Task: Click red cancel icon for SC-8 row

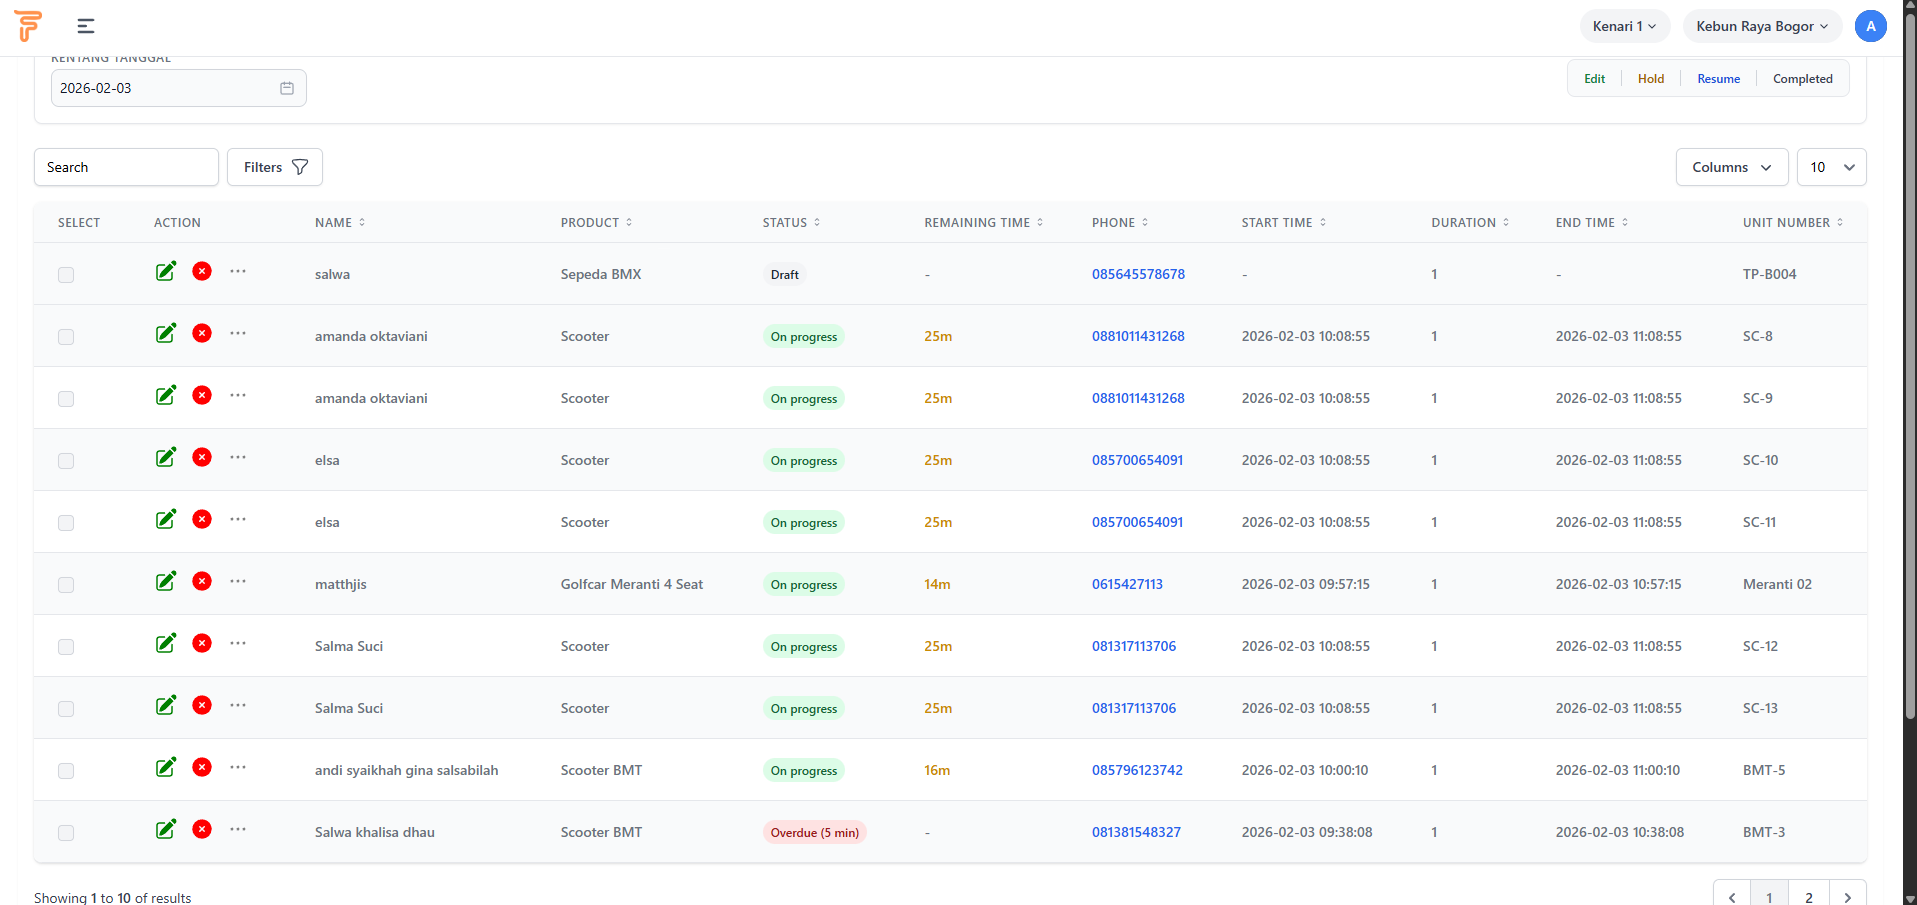Action: (x=202, y=333)
